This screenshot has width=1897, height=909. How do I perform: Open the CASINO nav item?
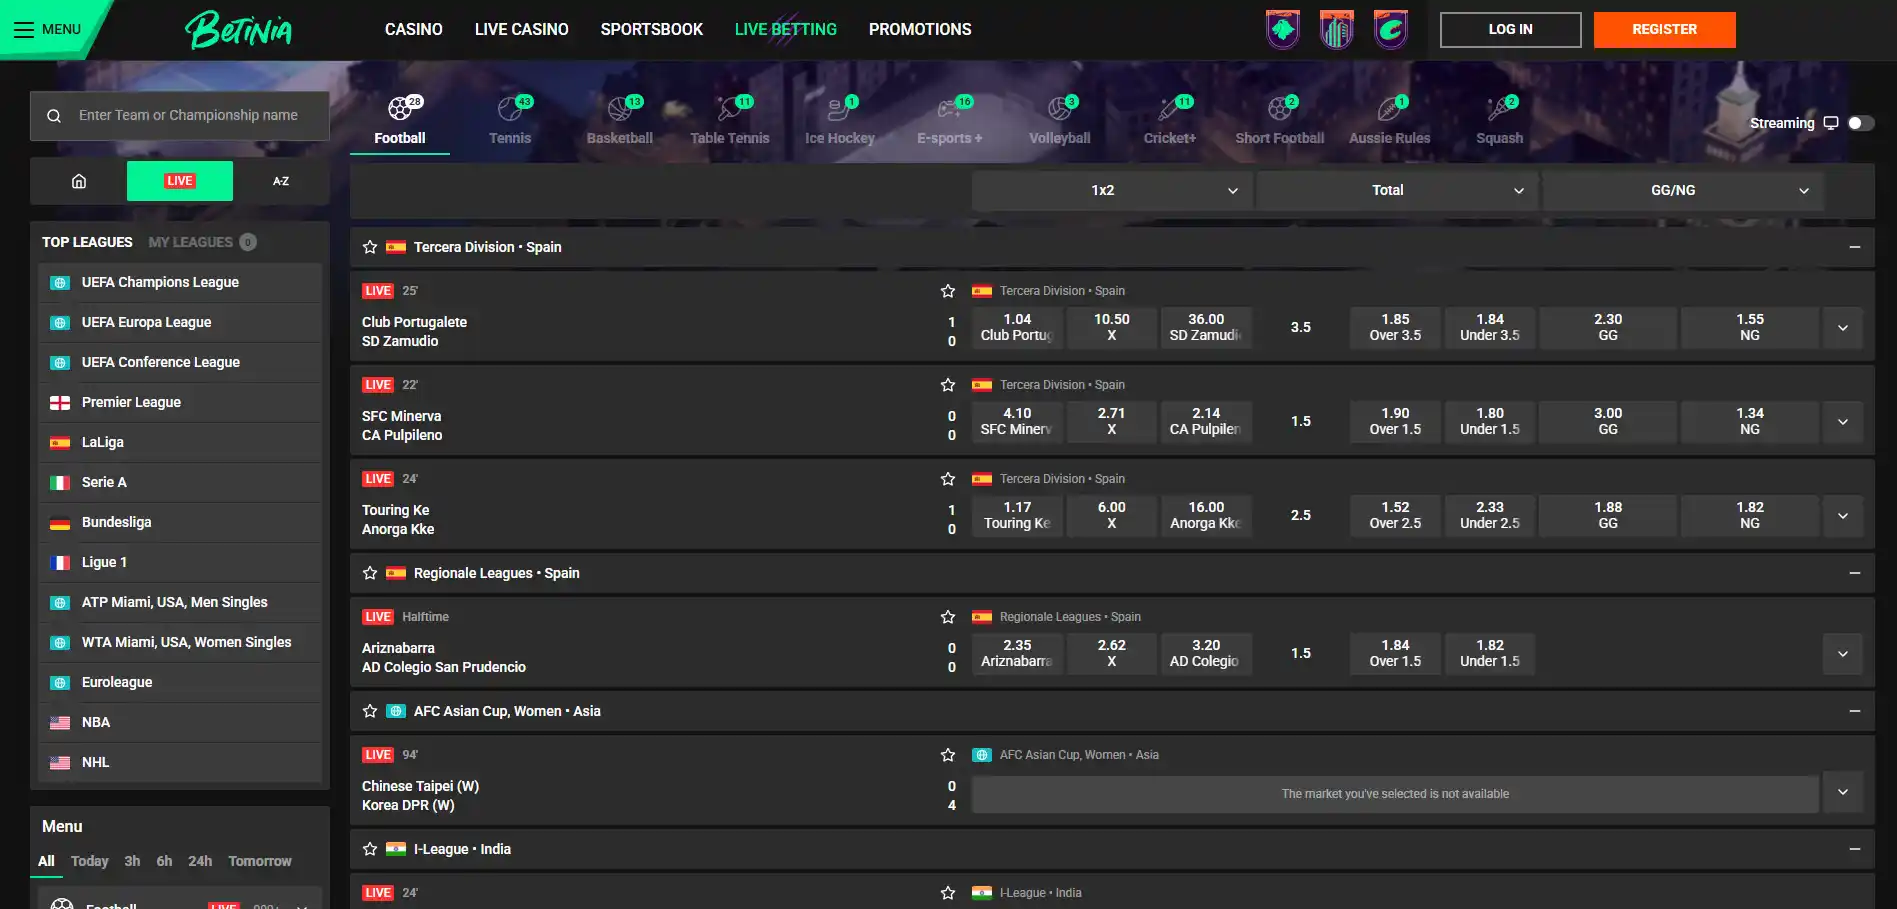click(x=414, y=30)
